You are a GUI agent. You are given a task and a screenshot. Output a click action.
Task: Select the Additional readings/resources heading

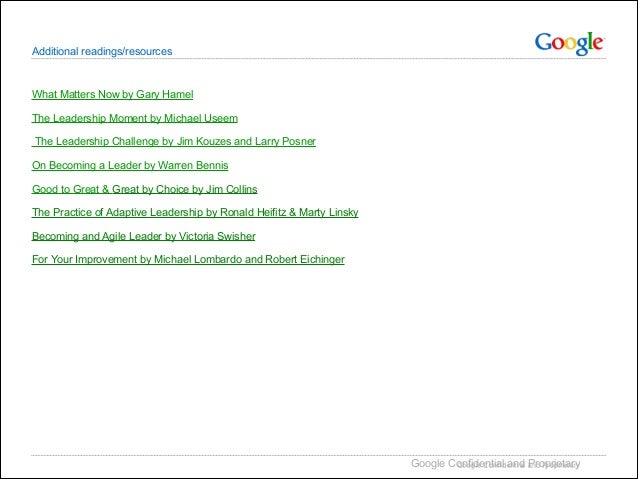click(102, 51)
